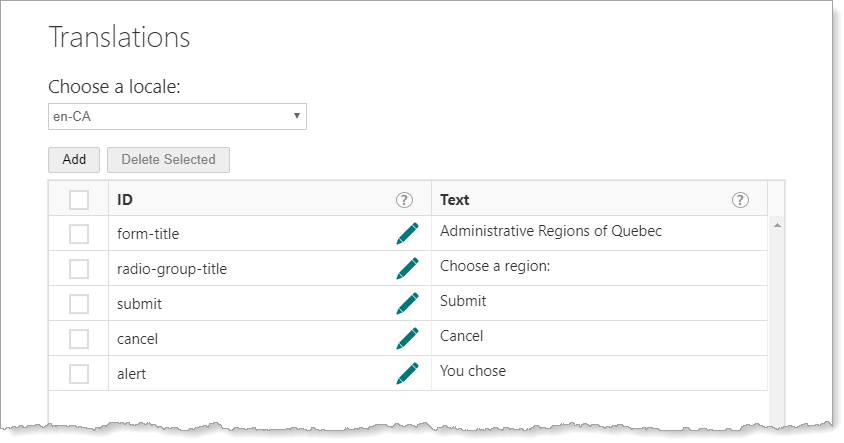Edit the submit row using its pencil
Screen dimensions: 844x443
coord(407,303)
